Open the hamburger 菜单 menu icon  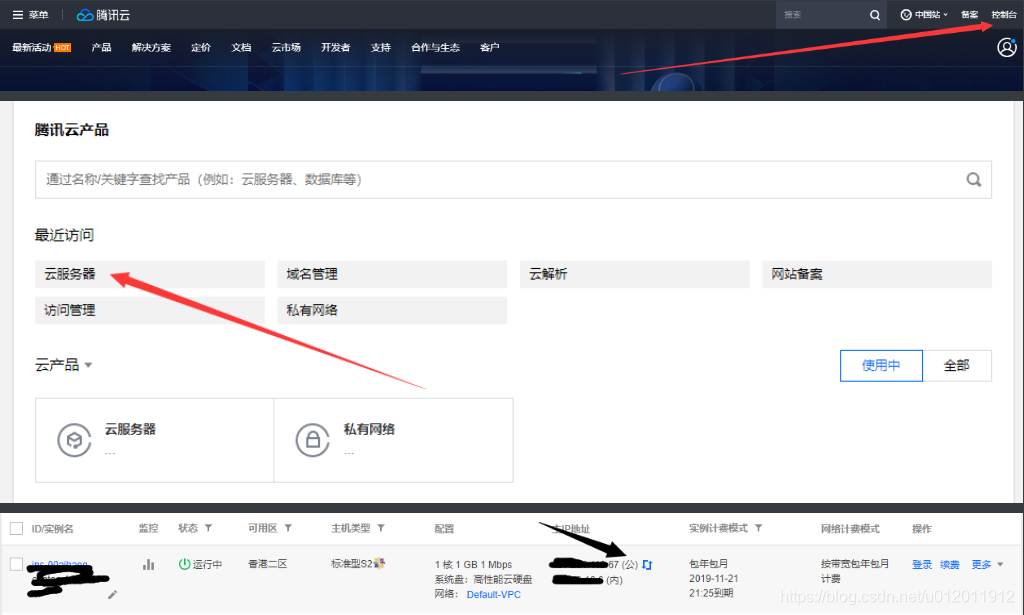click(18, 15)
